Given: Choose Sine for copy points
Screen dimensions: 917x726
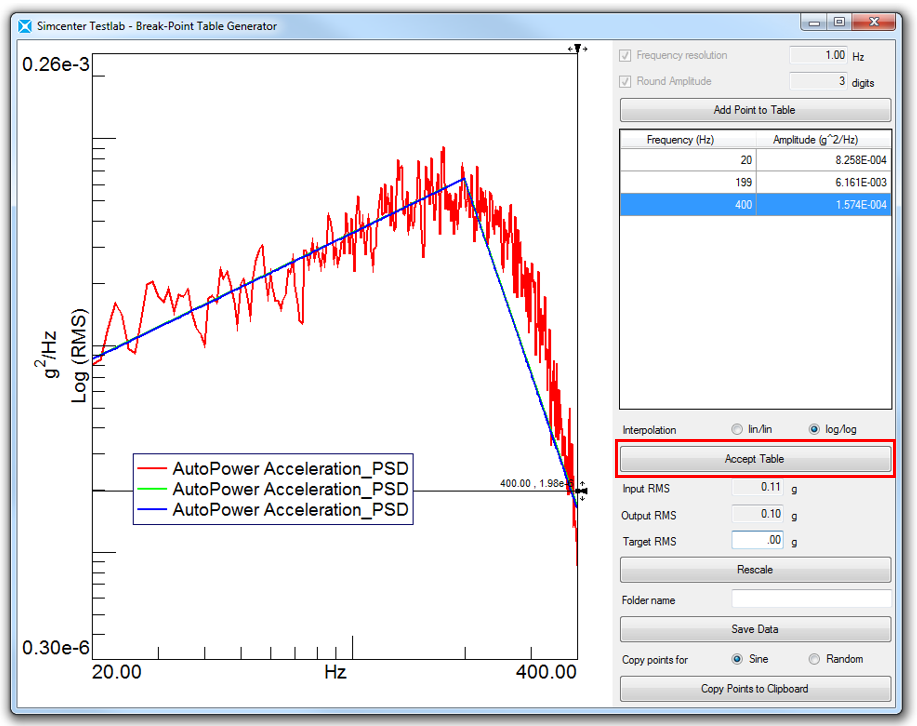Looking at the screenshot, I should pyautogui.click(x=738, y=660).
